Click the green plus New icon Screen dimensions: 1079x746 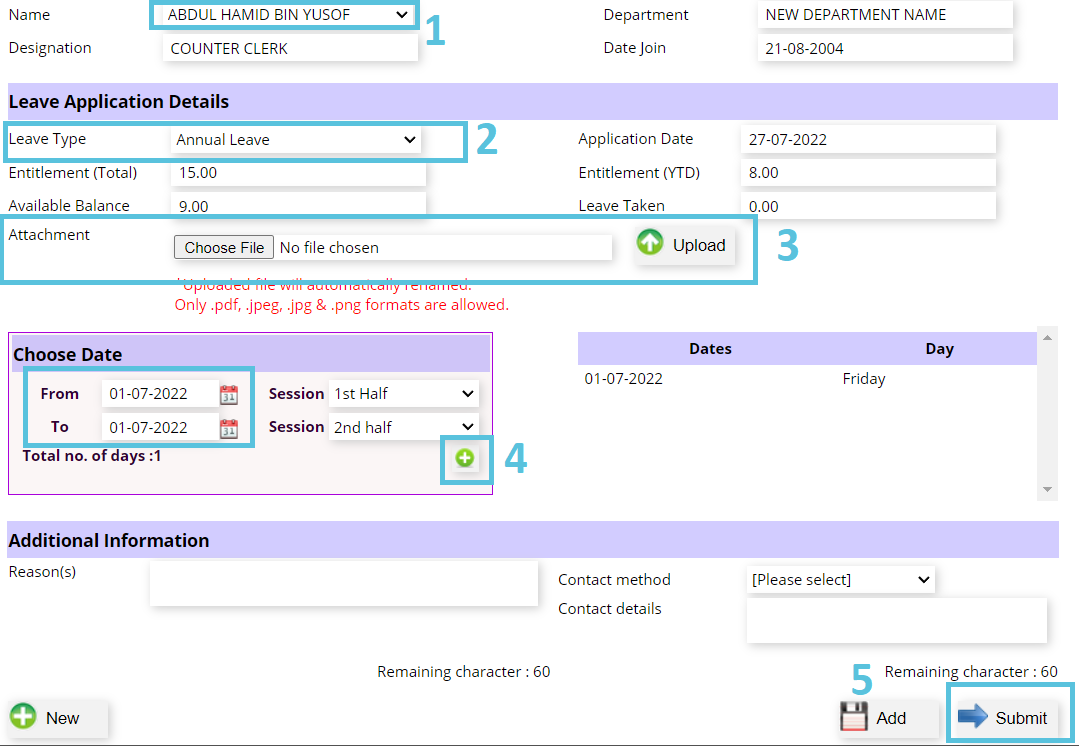click(24, 717)
